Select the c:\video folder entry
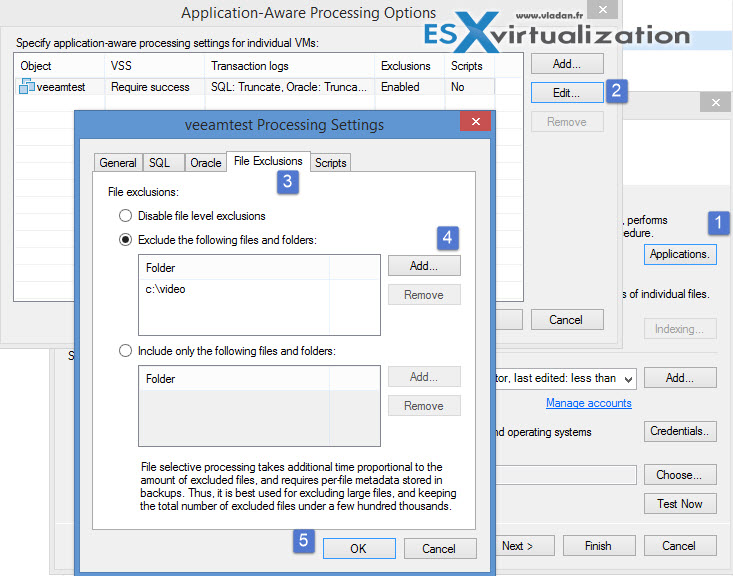This screenshot has width=733, height=576. pos(165,289)
